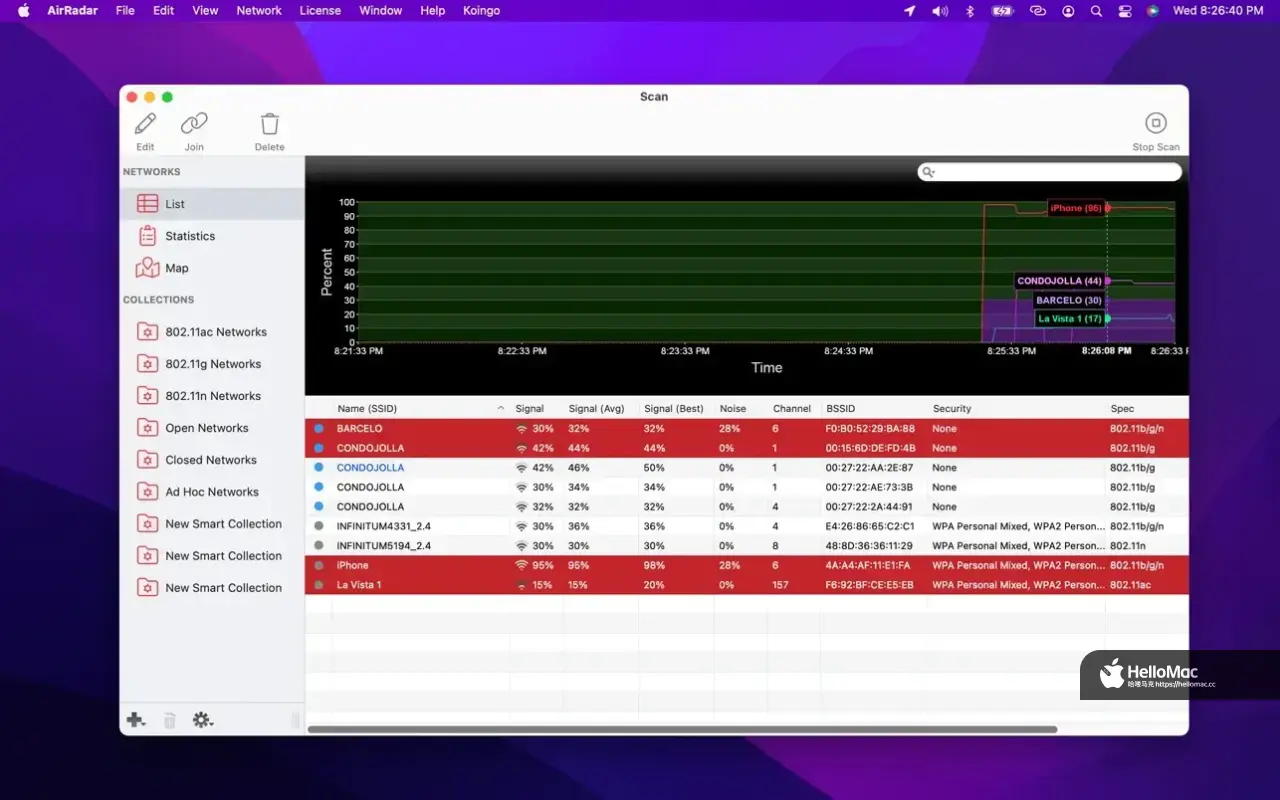Open the License menu
This screenshot has width=1280, height=800.
point(320,10)
